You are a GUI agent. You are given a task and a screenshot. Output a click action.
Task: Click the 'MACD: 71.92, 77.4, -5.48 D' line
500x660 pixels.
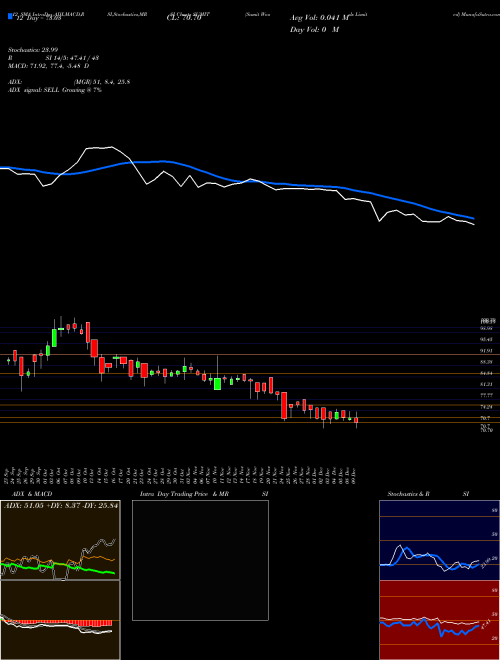click(48, 66)
